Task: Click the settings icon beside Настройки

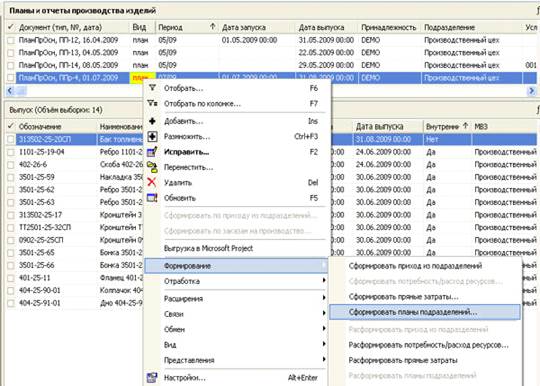Action: tap(152, 377)
